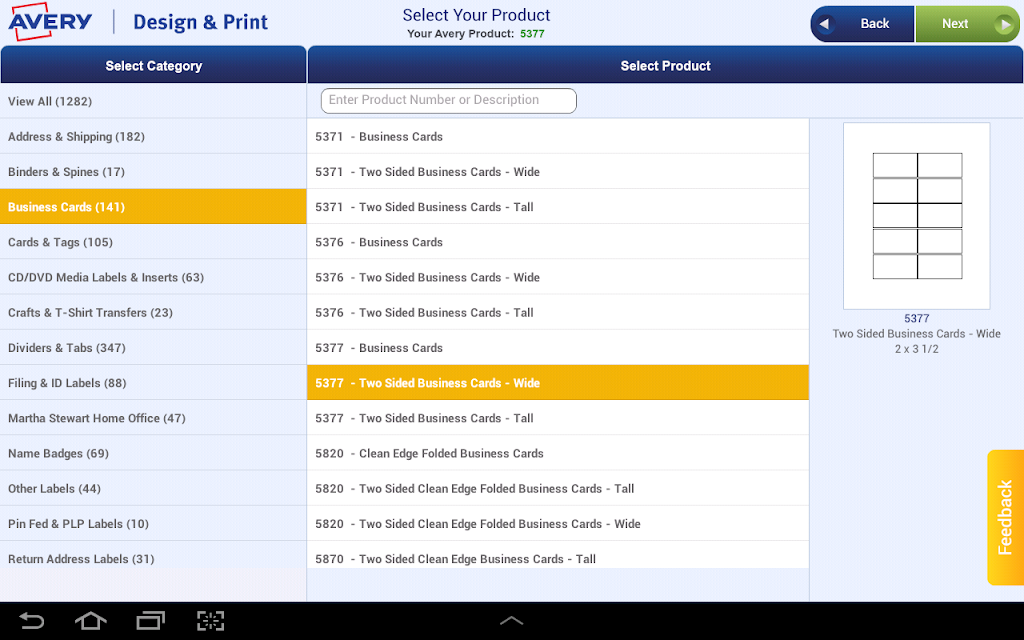Viewport: 1024px width, 640px height.
Task: Select 5371 Two Sided Business Cards - Wide
Action: pos(558,172)
